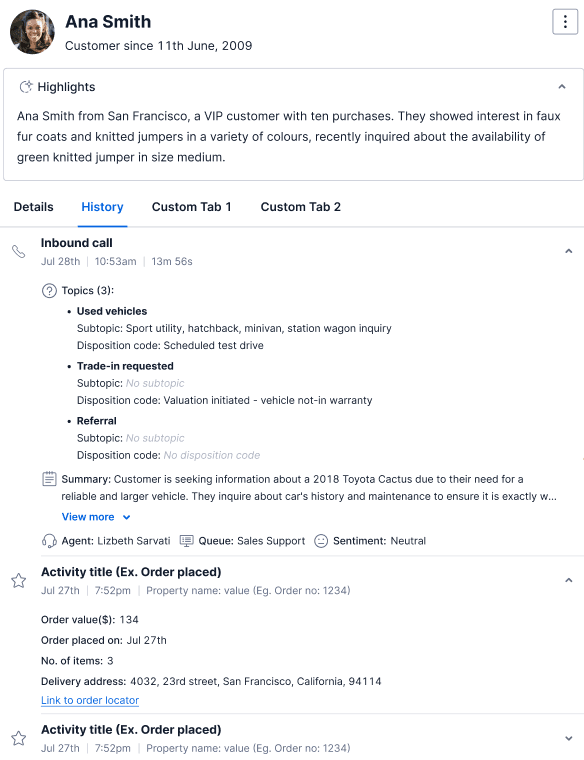Screen dimensions: 584x760
Task: Click the Neutral sentiment face icon
Action: click(x=321, y=541)
